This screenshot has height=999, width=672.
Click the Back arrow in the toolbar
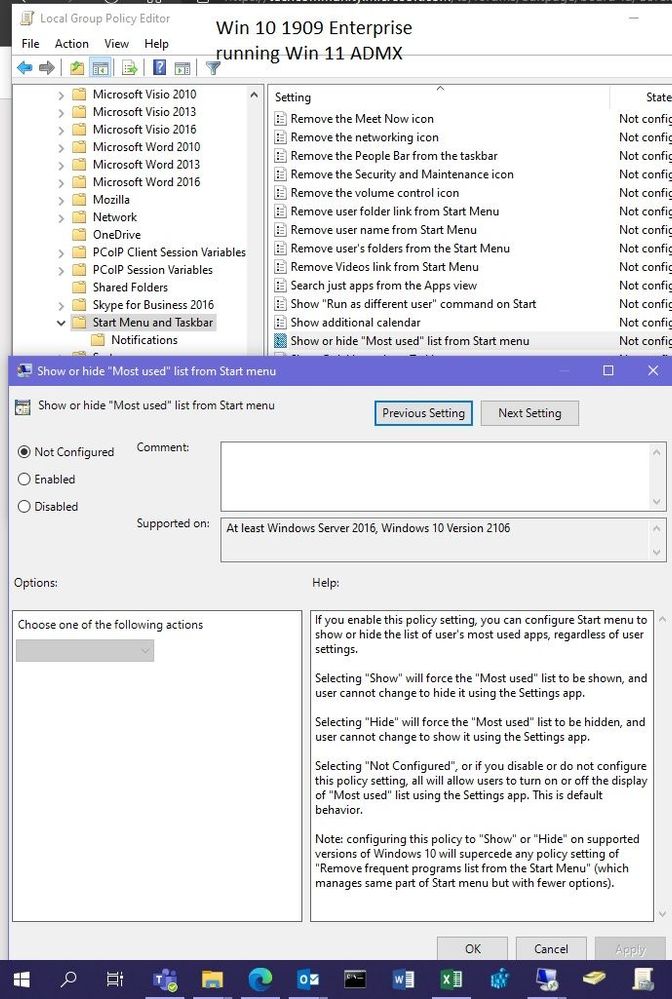point(25,68)
